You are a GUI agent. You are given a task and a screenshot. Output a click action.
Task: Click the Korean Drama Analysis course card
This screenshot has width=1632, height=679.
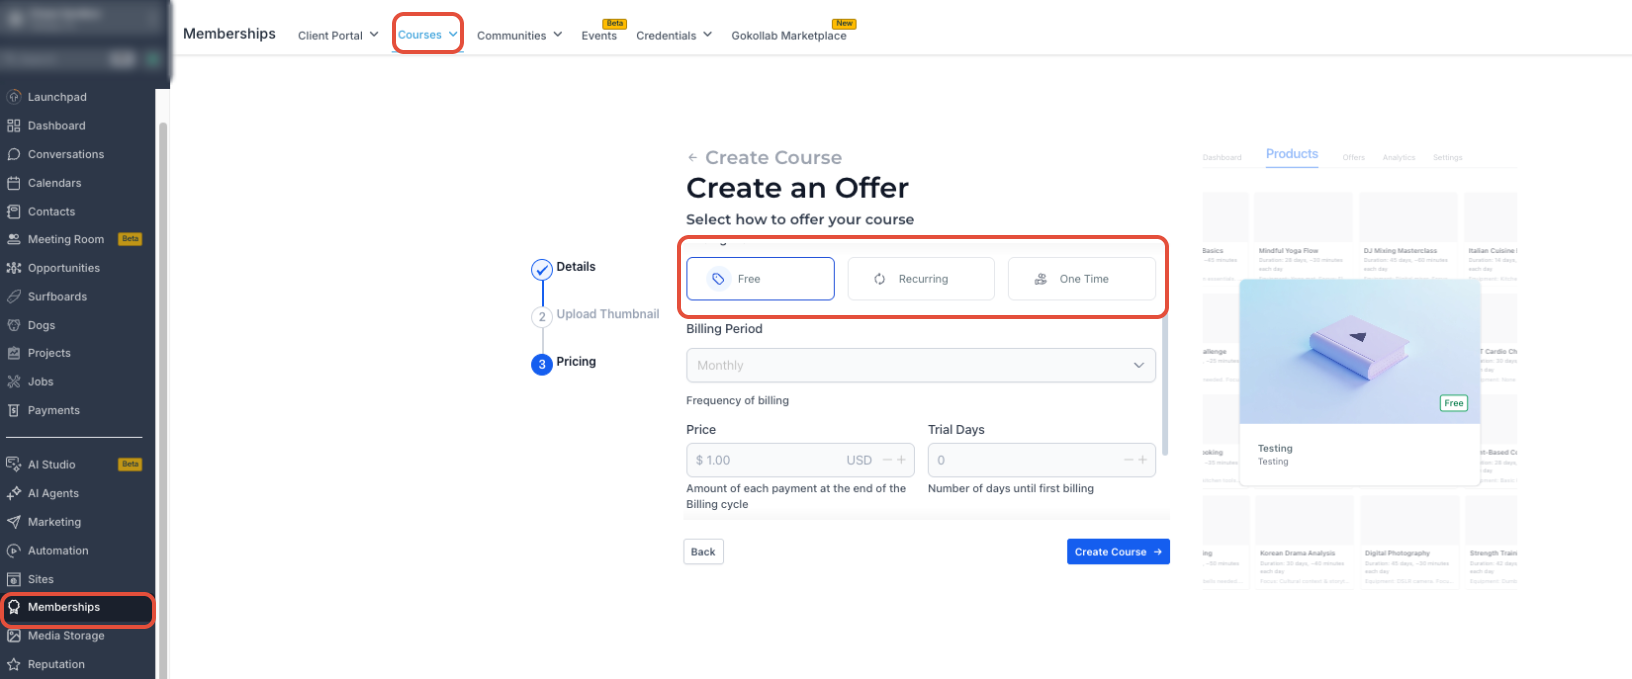(x=1304, y=541)
